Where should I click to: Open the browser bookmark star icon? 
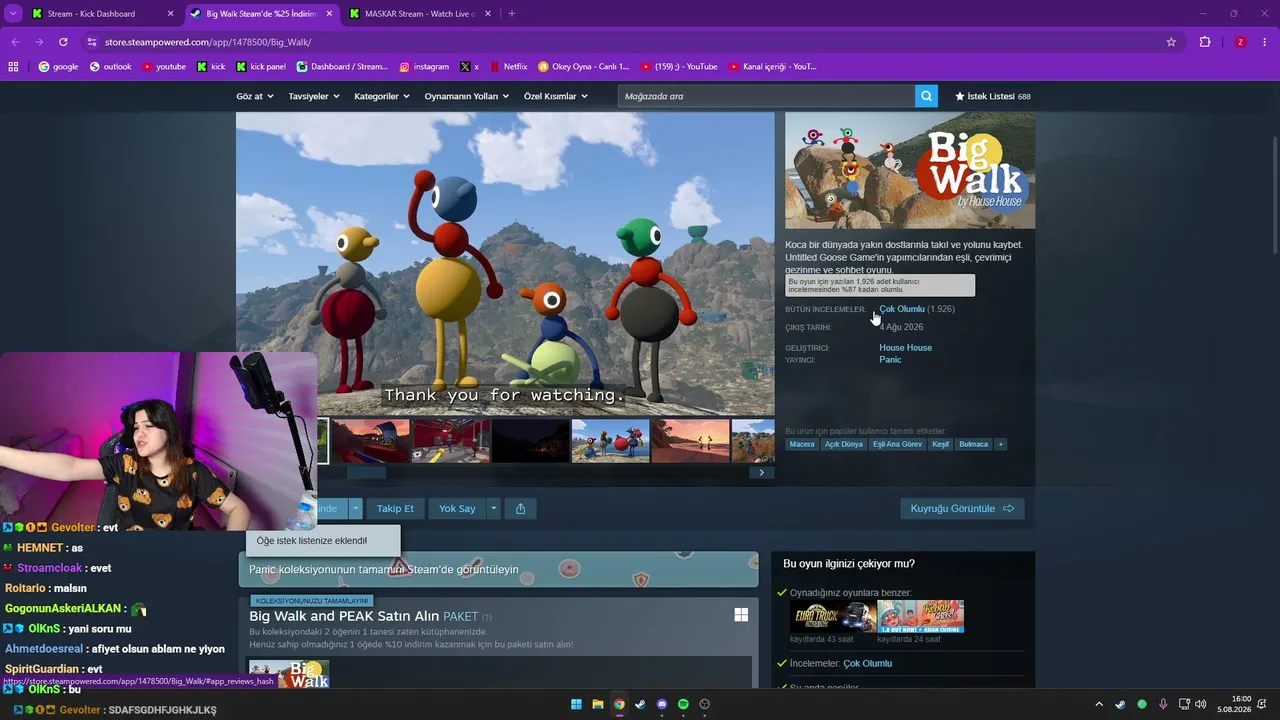click(1171, 42)
